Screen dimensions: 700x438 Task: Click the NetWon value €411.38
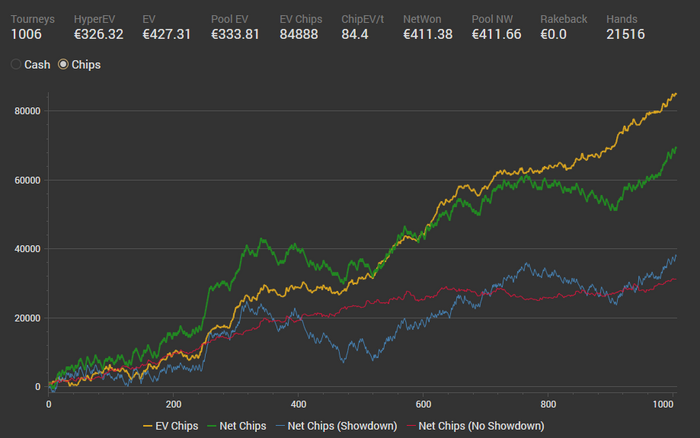428,34
